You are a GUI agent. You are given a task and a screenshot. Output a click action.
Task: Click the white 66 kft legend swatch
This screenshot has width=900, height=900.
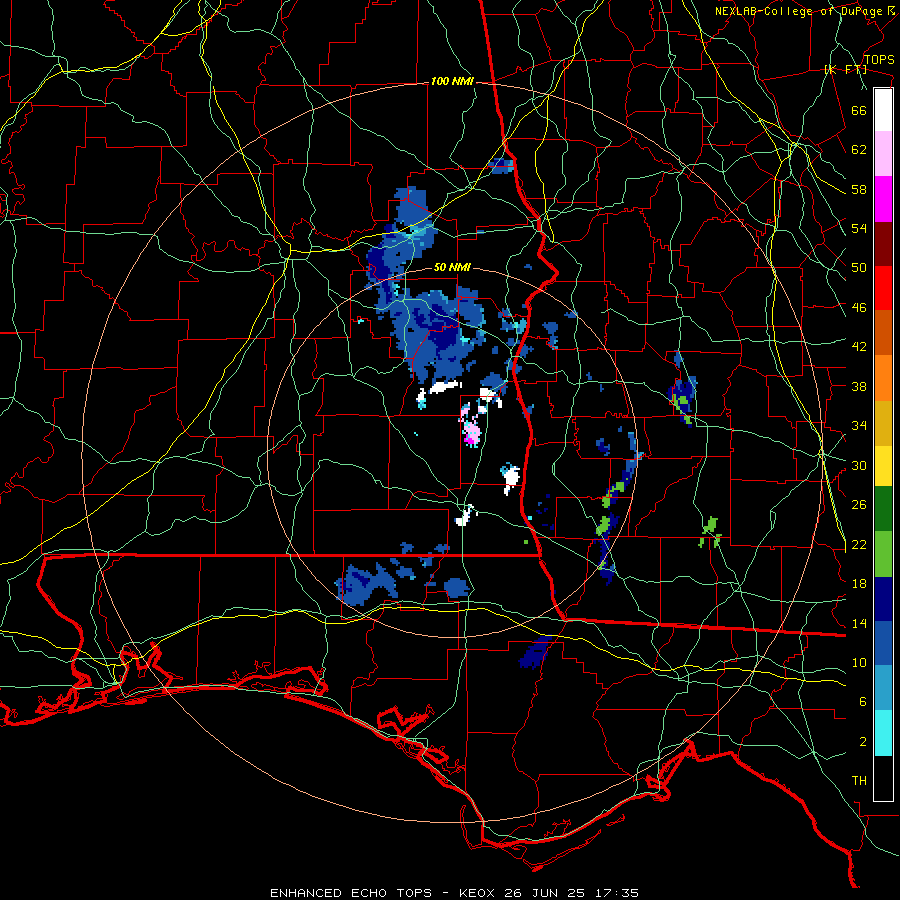[883, 110]
